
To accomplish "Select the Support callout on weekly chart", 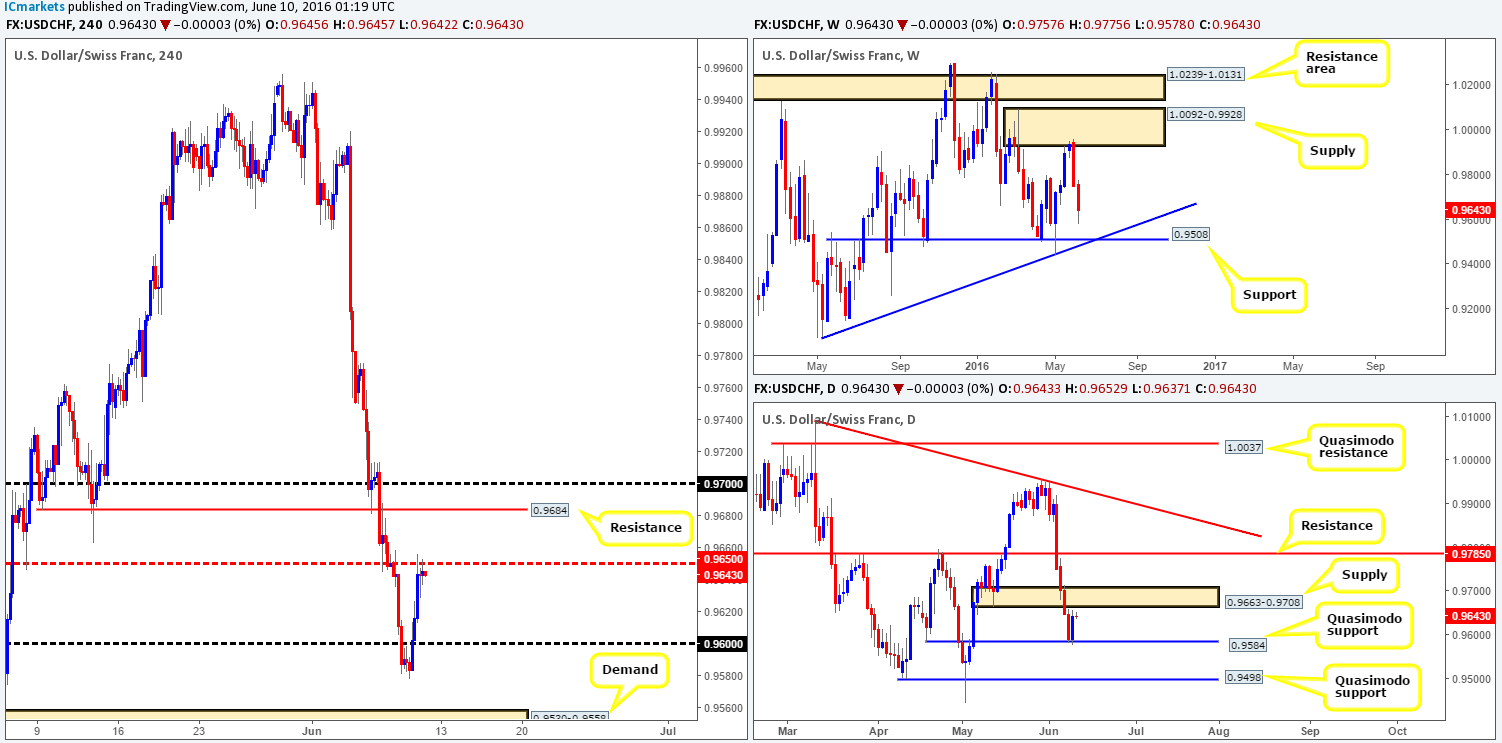I will click(x=1270, y=294).
